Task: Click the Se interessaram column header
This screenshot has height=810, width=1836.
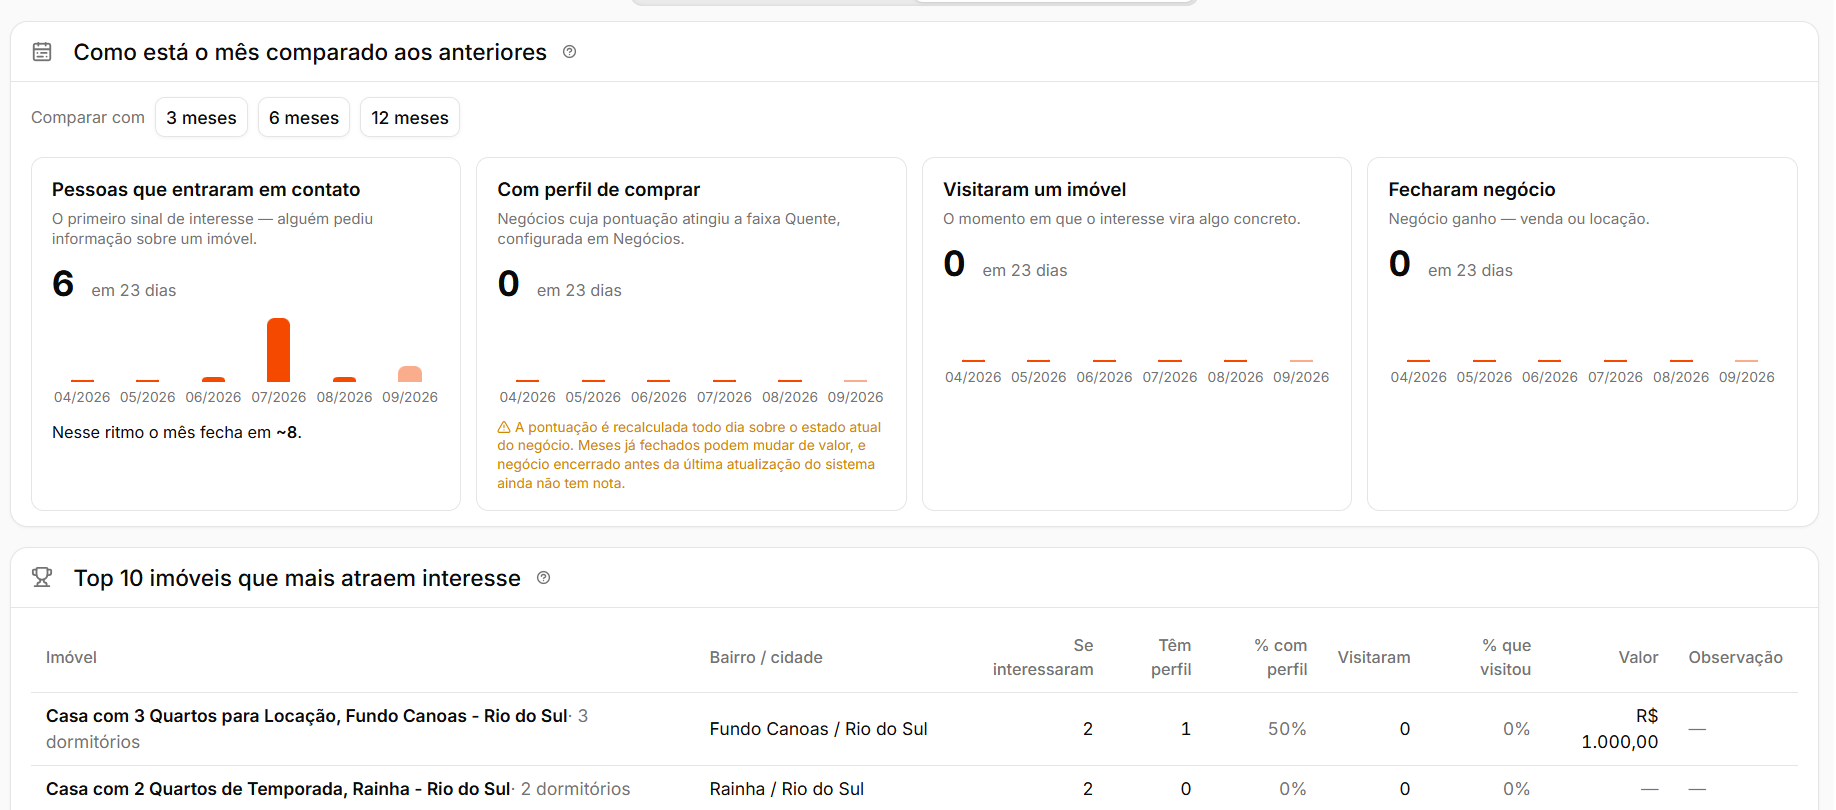Action: point(1043,657)
